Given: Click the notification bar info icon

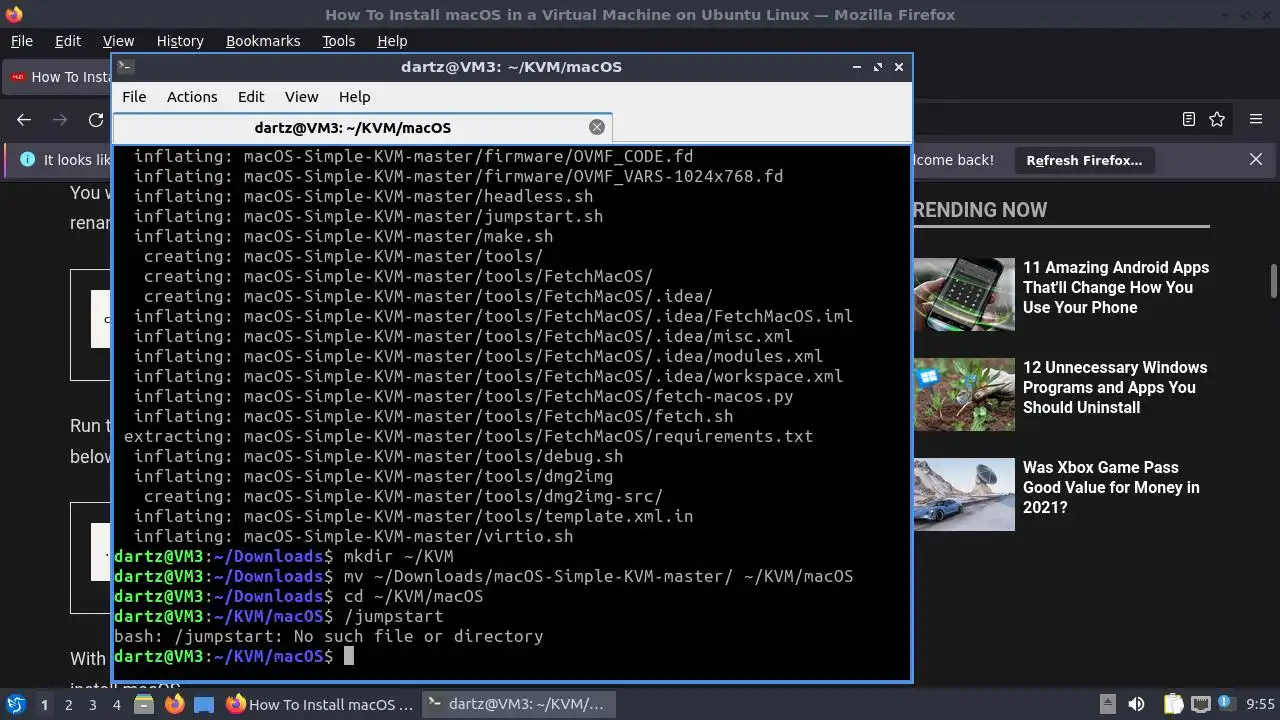Looking at the screenshot, I should (x=27, y=160).
